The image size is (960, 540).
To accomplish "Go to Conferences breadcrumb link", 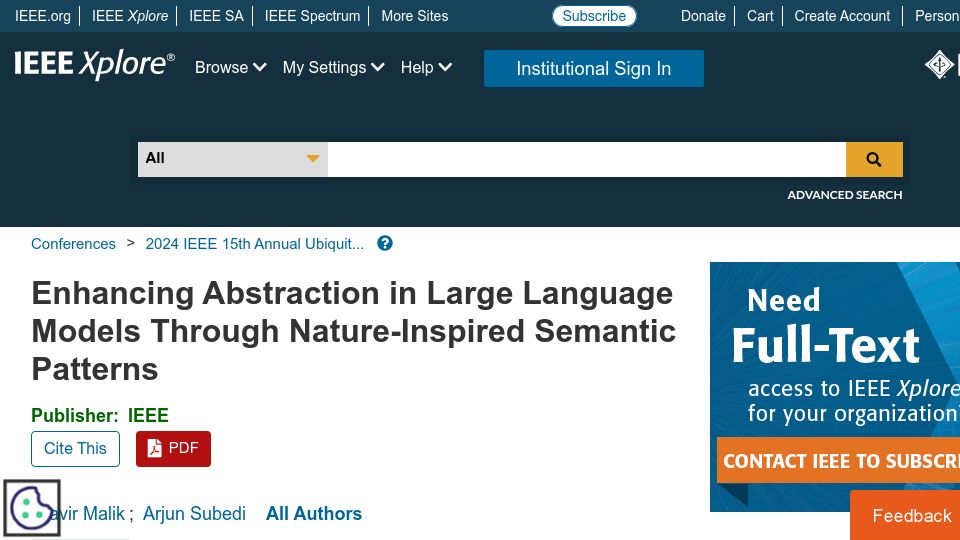I will [73, 244].
